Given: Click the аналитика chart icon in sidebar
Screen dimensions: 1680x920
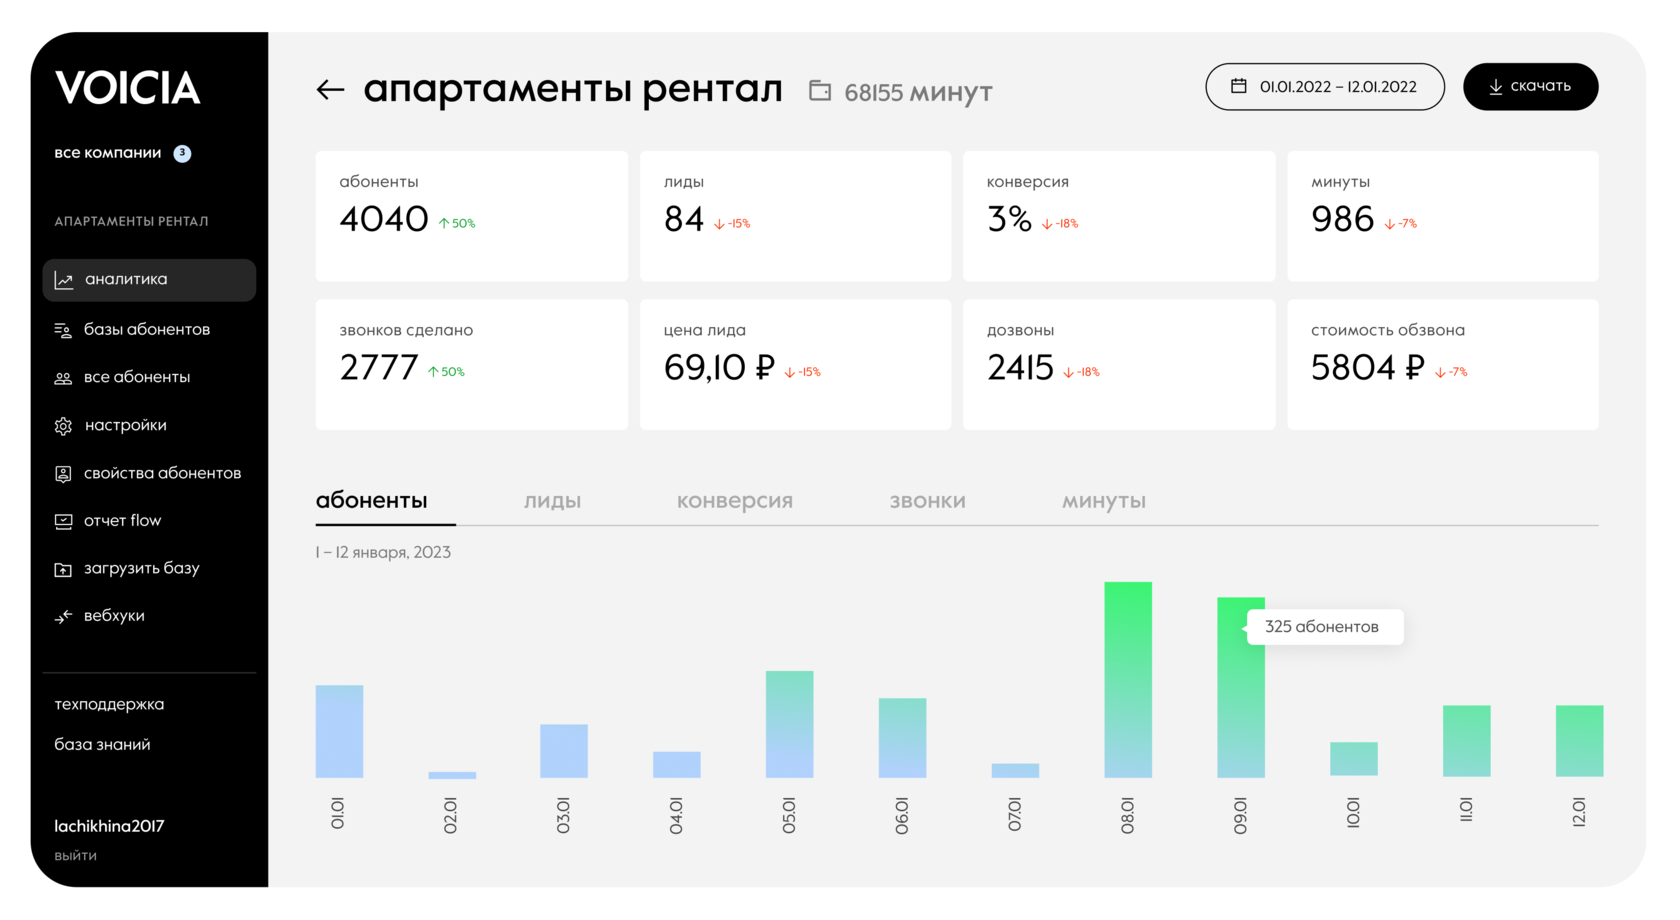Looking at the screenshot, I should pyautogui.click(x=64, y=280).
